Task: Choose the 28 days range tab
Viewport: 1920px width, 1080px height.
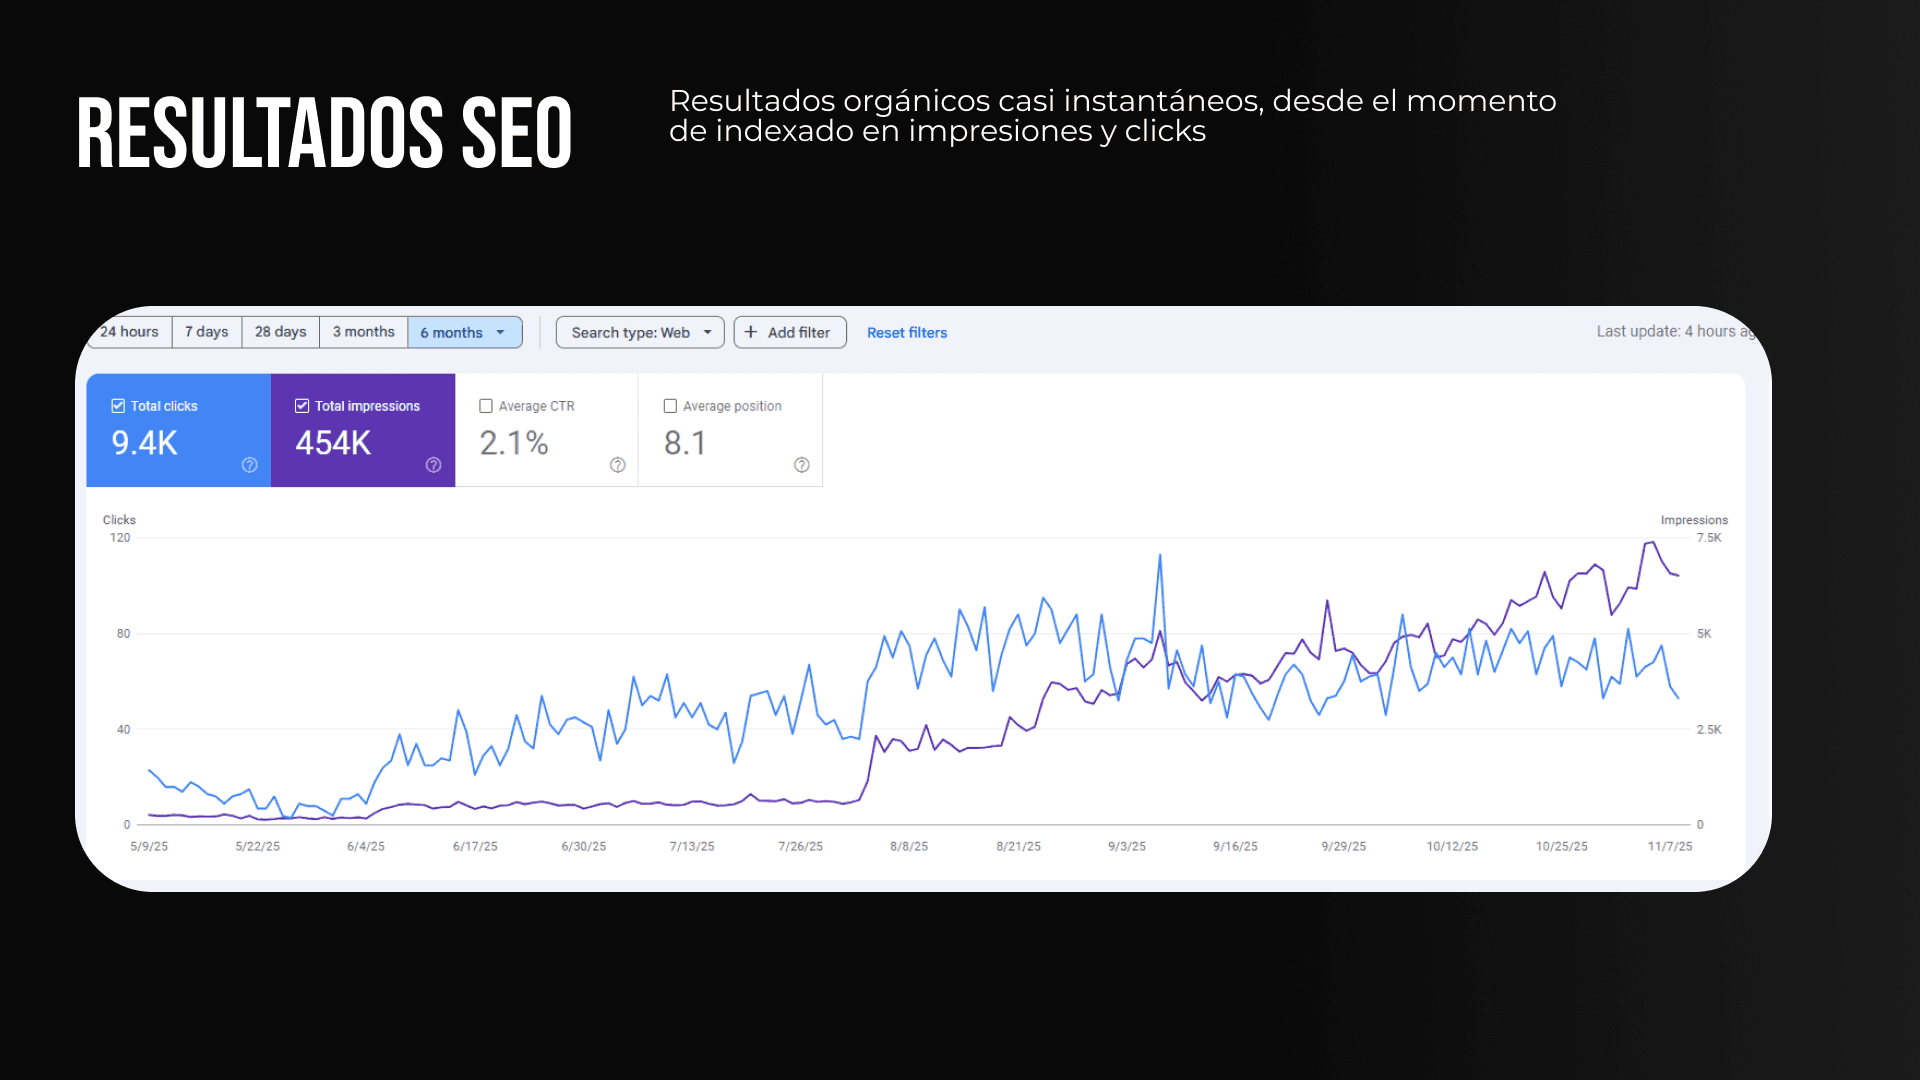Action: pyautogui.click(x=280, y=332)
